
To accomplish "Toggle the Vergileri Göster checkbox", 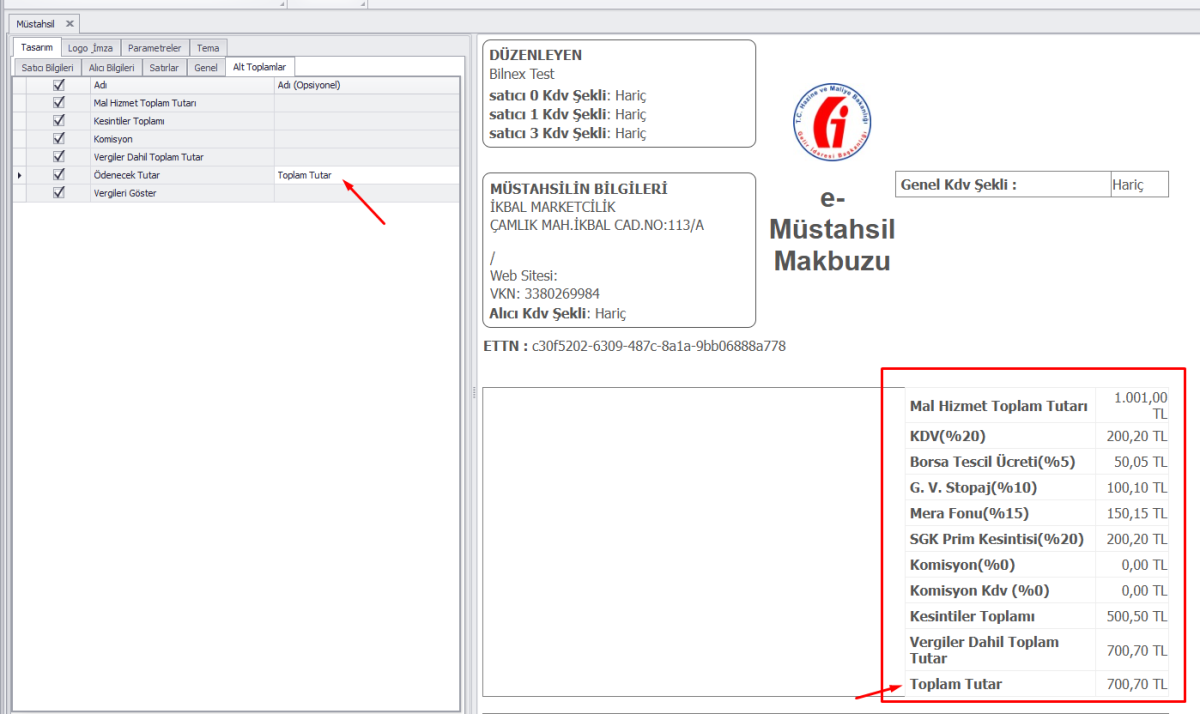I will point(59,193).
